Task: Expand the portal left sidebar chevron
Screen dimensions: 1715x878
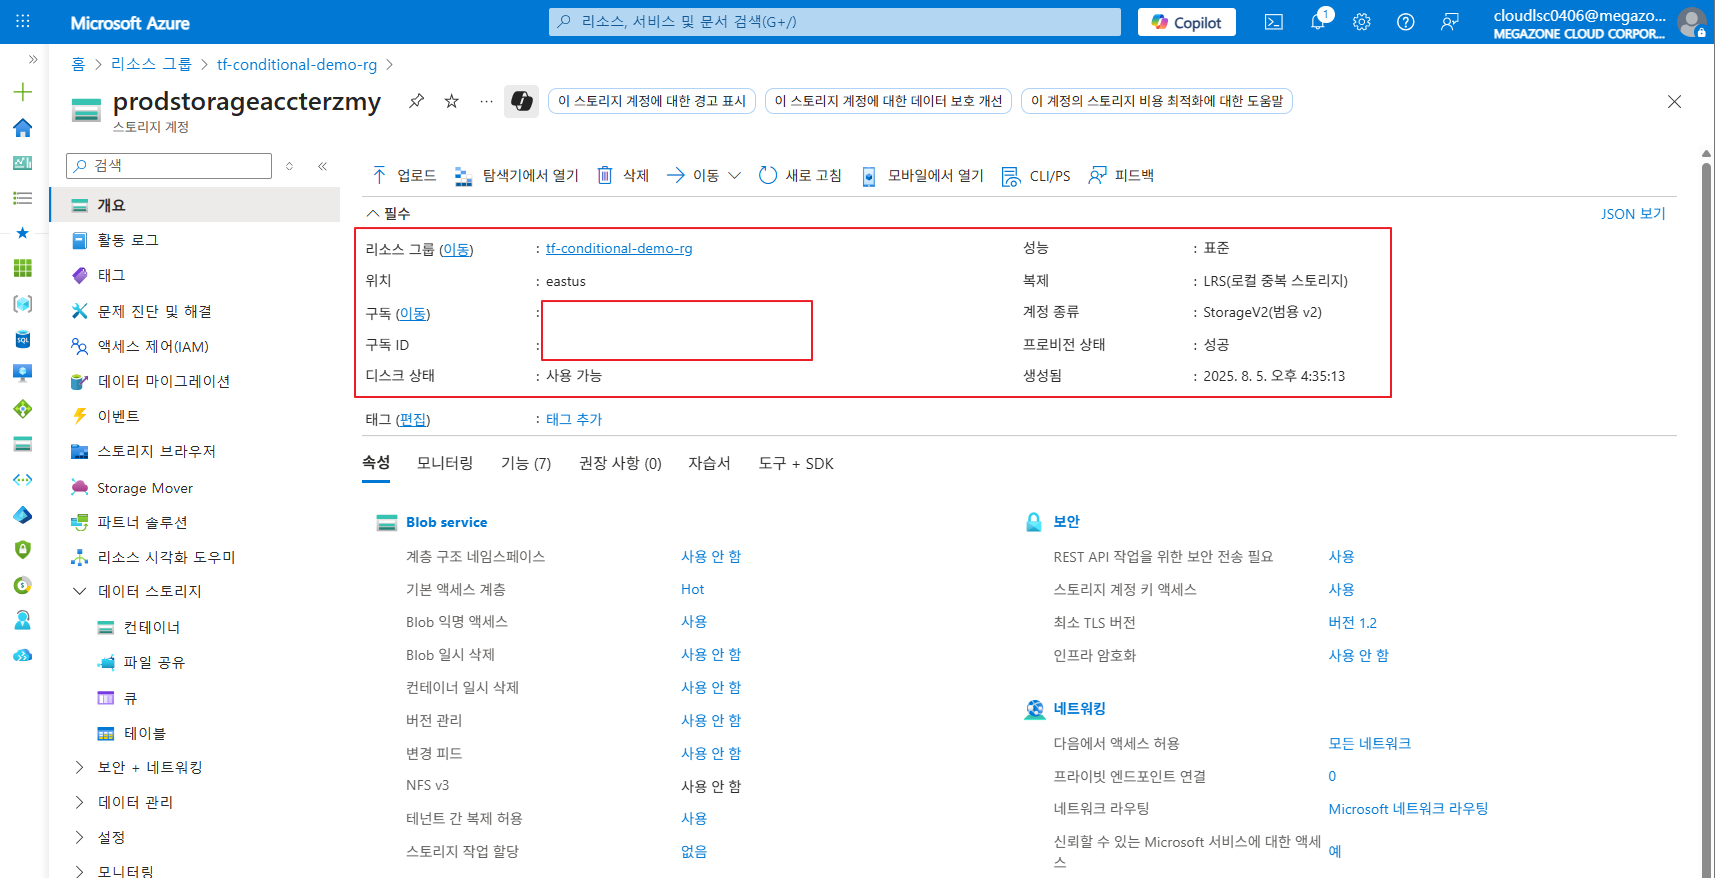Action: coord(33,59)
